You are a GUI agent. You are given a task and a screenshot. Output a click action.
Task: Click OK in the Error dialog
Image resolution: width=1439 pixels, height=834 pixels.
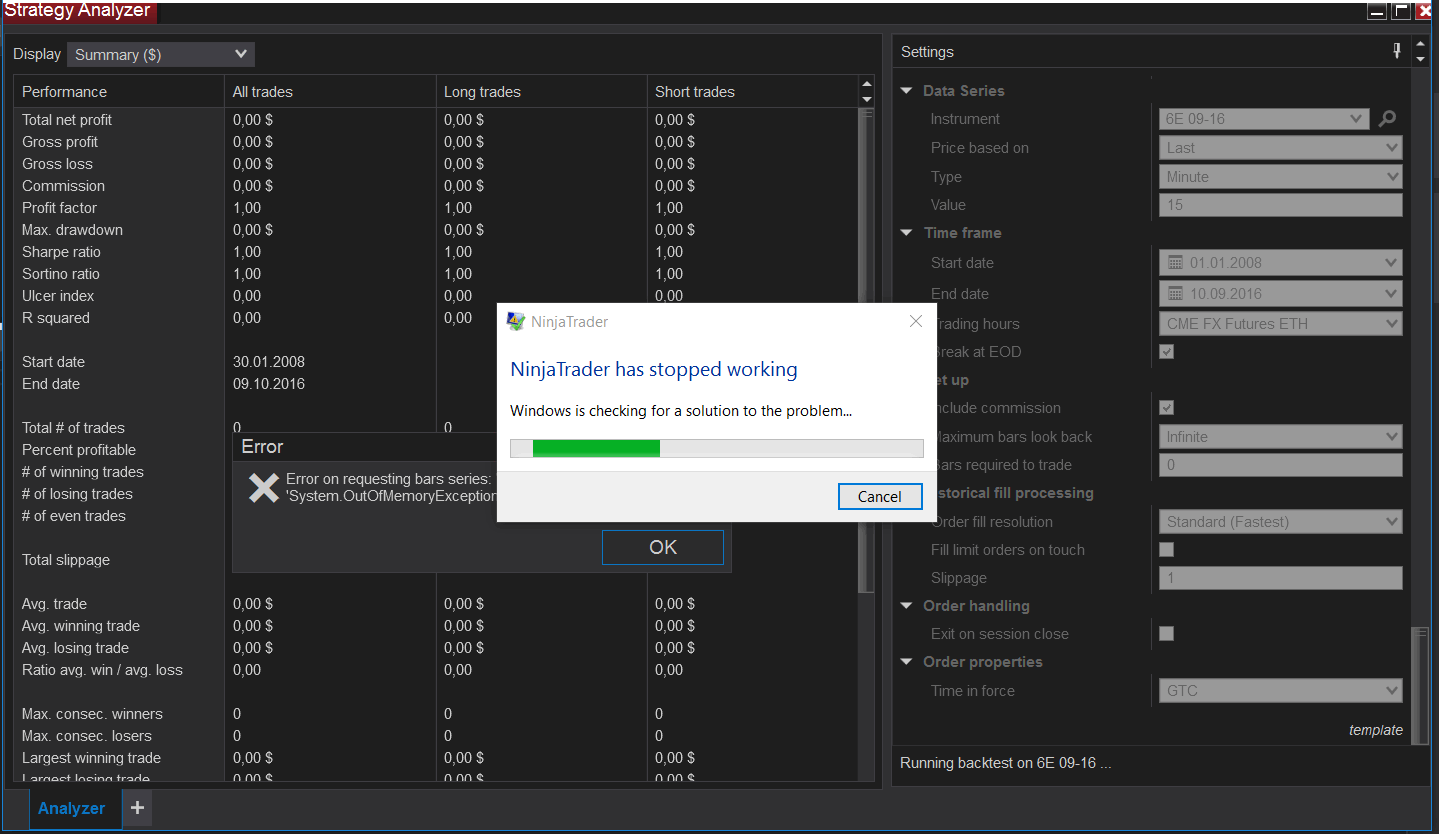click(x=663, y=547)
